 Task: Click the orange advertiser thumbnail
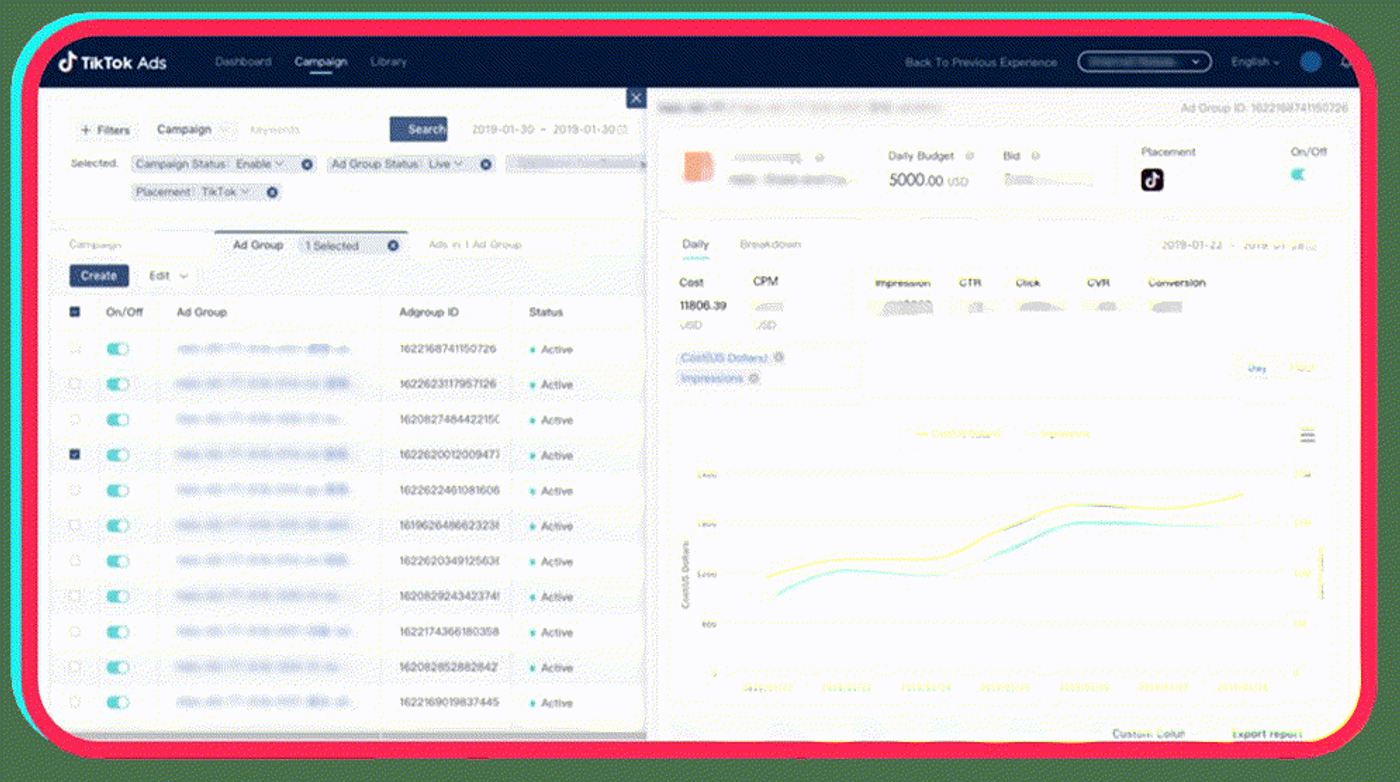tap(698, 168)
